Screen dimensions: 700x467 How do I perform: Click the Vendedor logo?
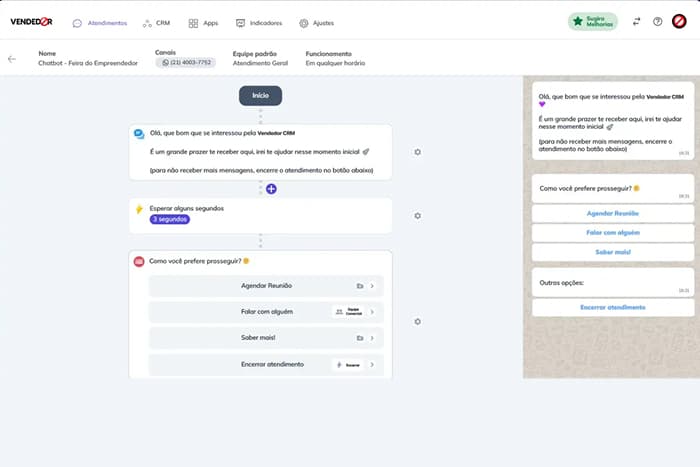[x=31, y=21]
